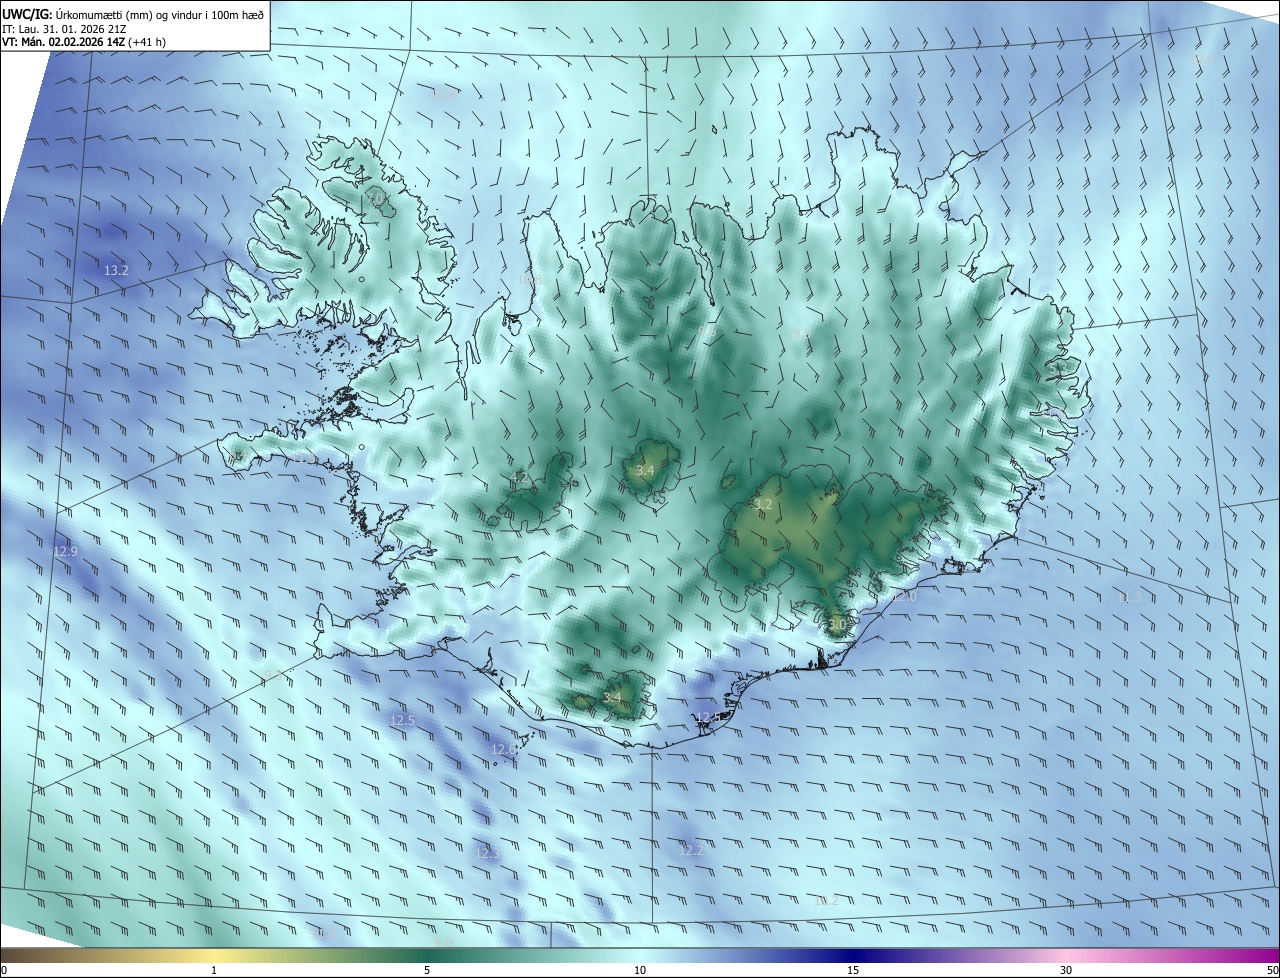Viewport: 1280px width, 978px height.
Task: Click the 12.5 value in the open sea southwest
Action: [402, 720]
